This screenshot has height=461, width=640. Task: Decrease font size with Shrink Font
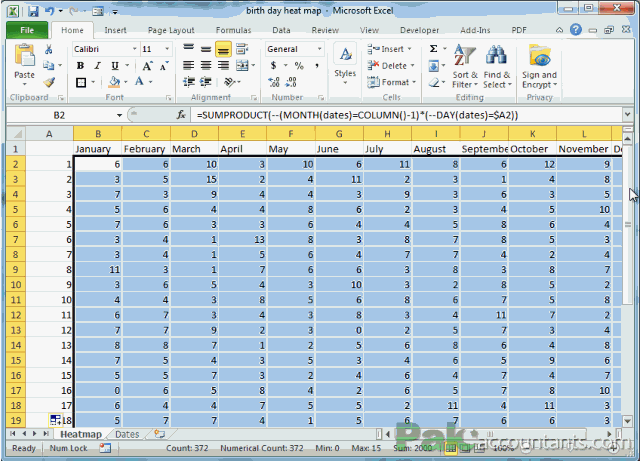[x=164, y=66]
